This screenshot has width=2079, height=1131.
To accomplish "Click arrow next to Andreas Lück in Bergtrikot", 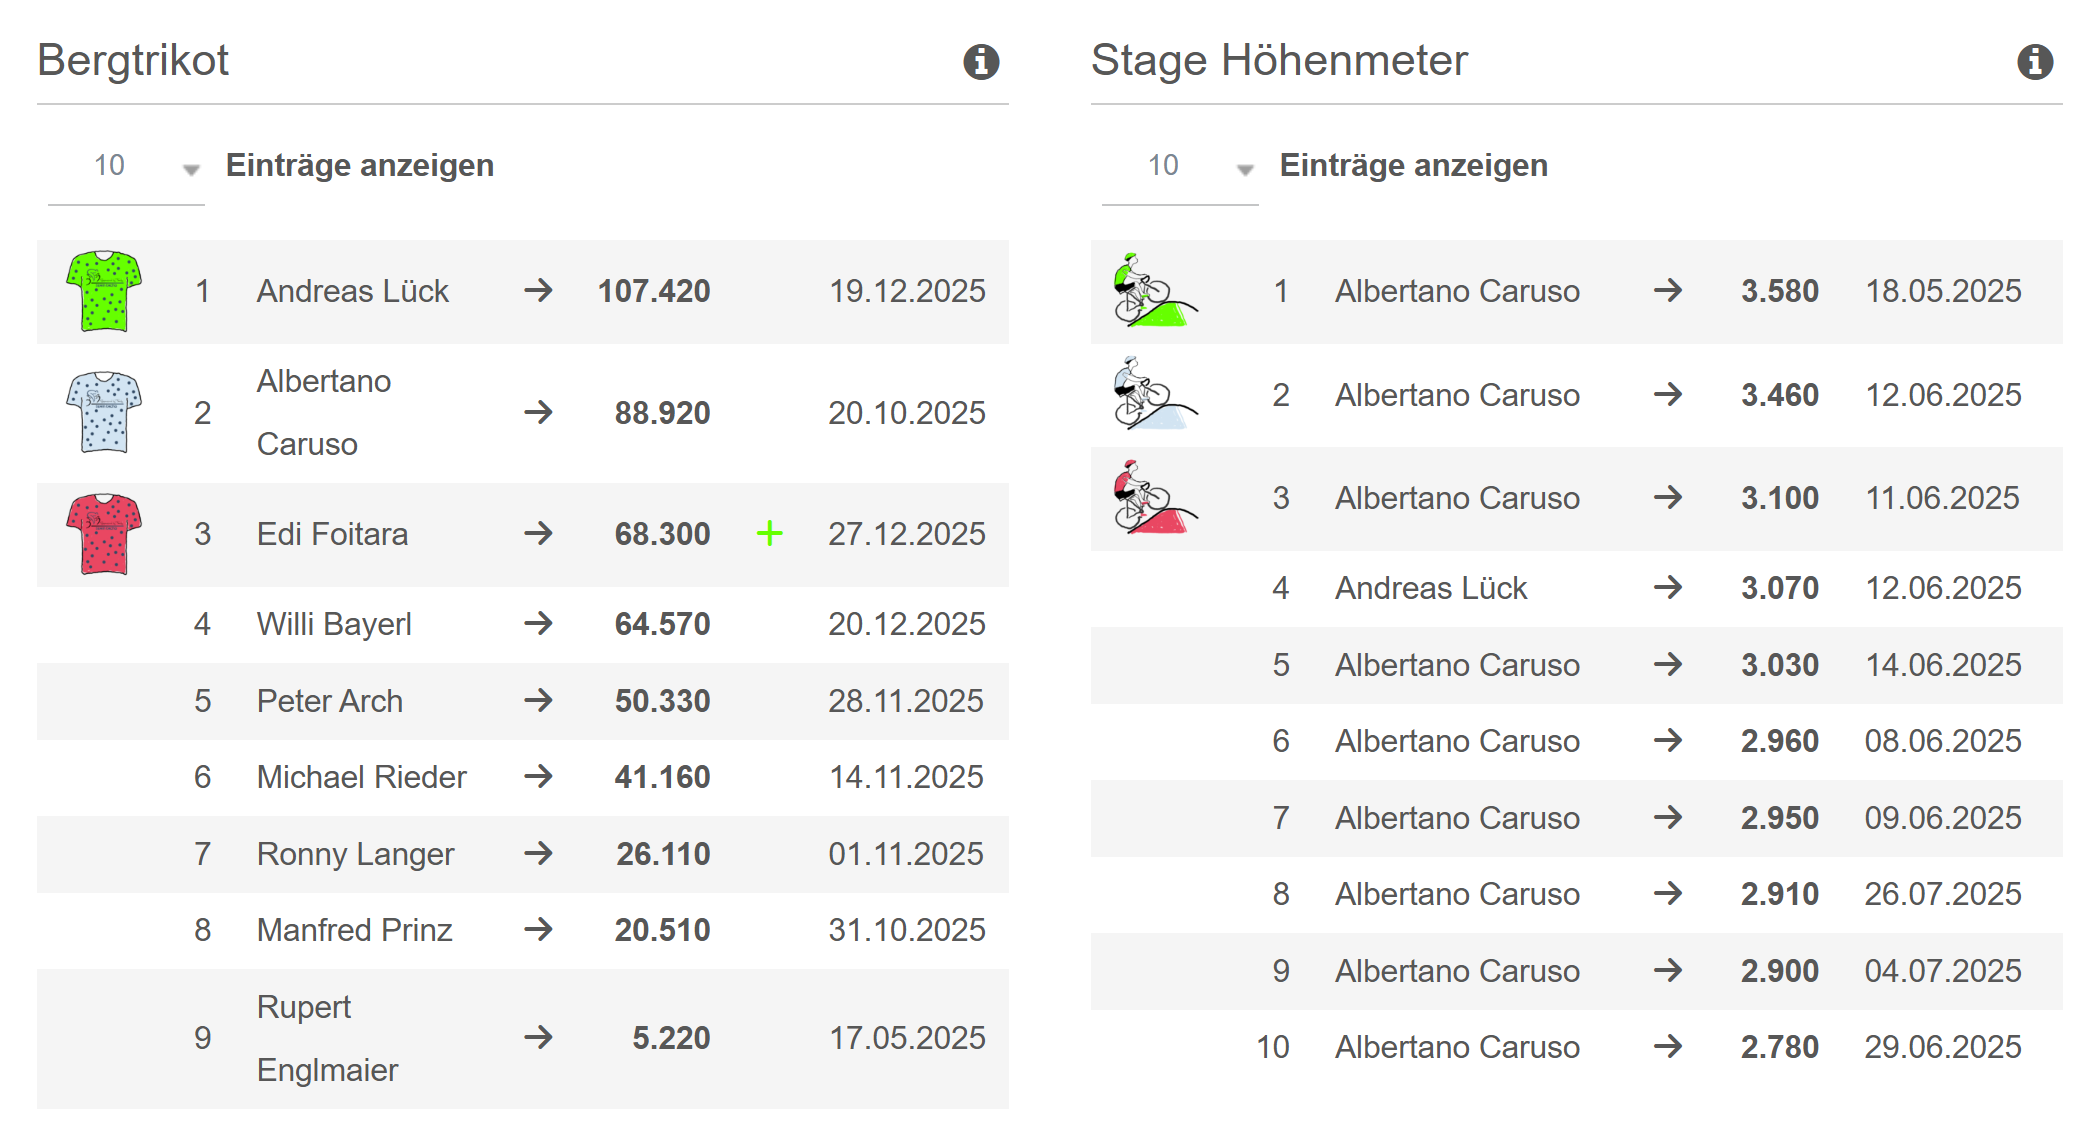I will pyautogui.click(x=538, y=291).
